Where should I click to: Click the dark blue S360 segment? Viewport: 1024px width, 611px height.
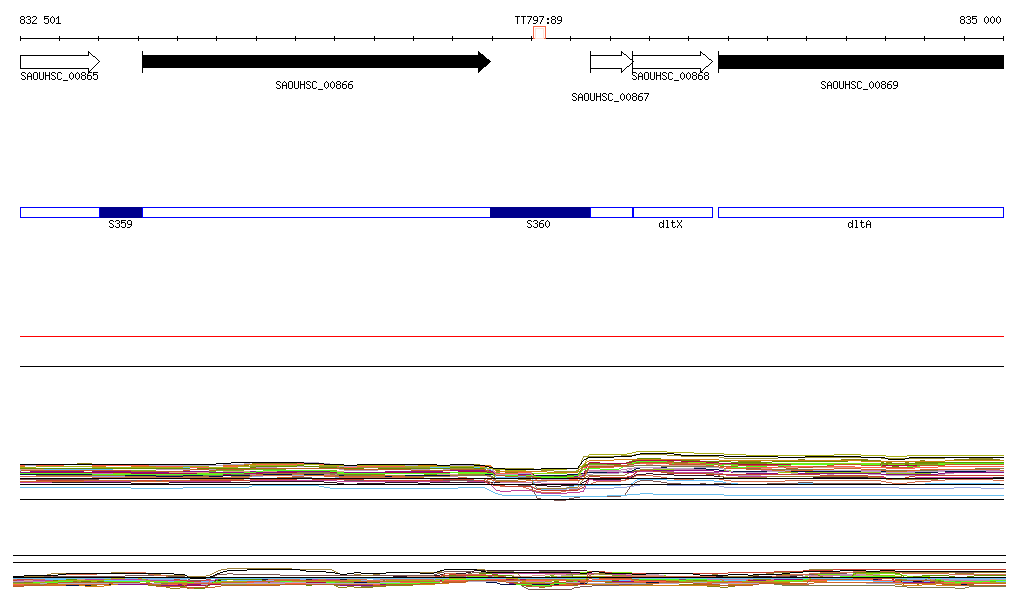pos(540,212)
